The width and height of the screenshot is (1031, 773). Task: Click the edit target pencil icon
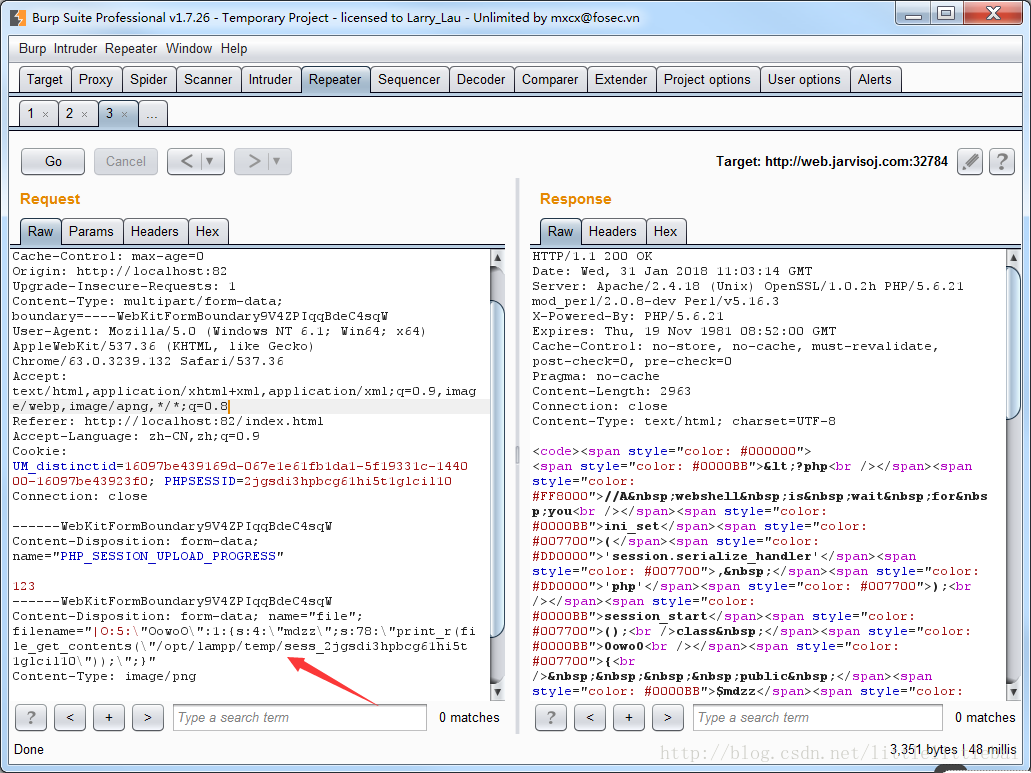(969, 161)
